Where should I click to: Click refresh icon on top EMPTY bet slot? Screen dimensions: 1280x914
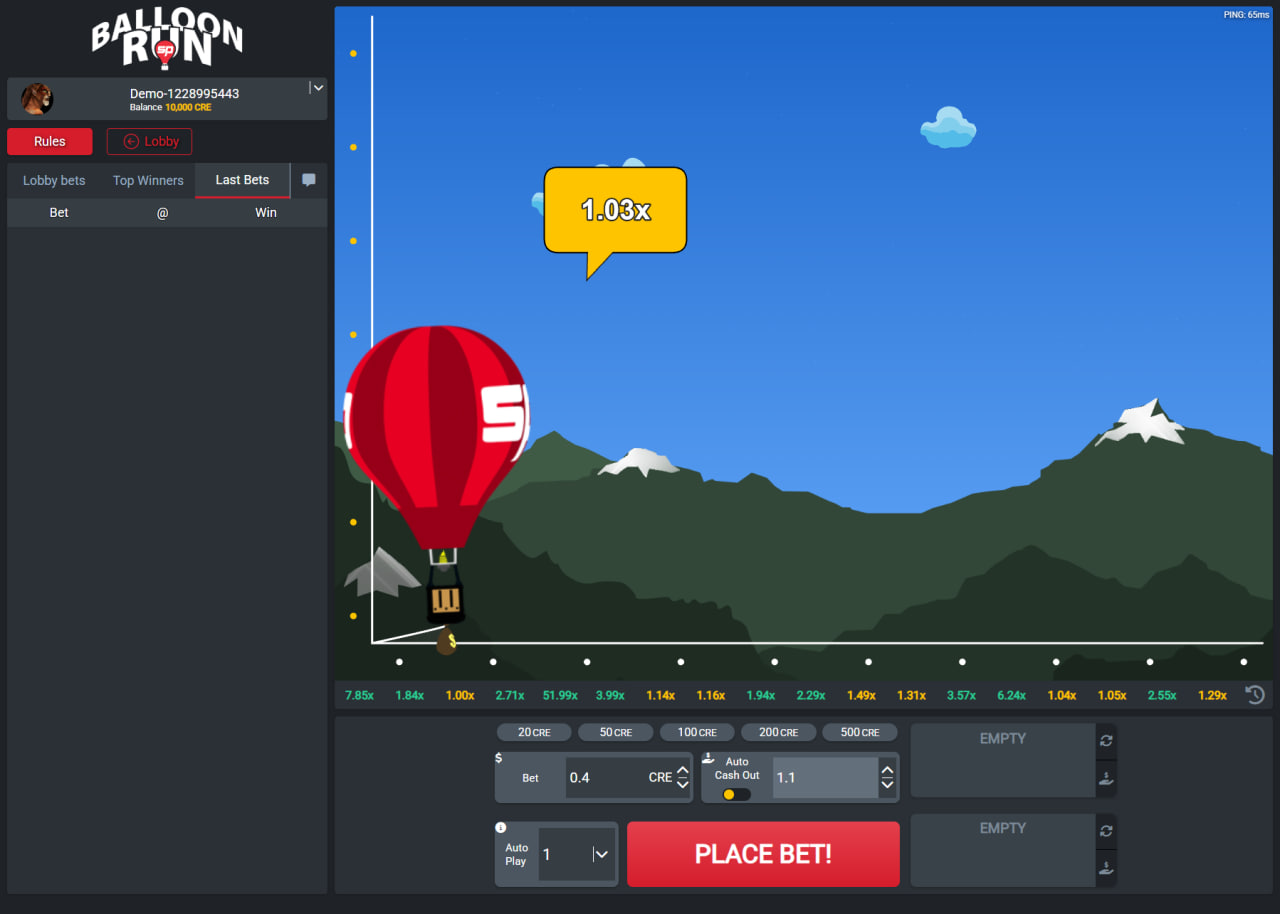click(x=1105, y=740)
